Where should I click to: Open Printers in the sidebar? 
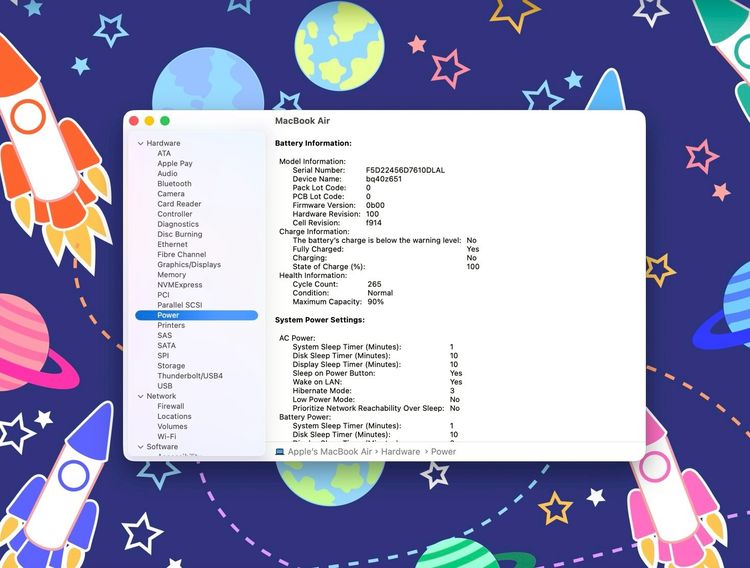click(x=171, y=325)
